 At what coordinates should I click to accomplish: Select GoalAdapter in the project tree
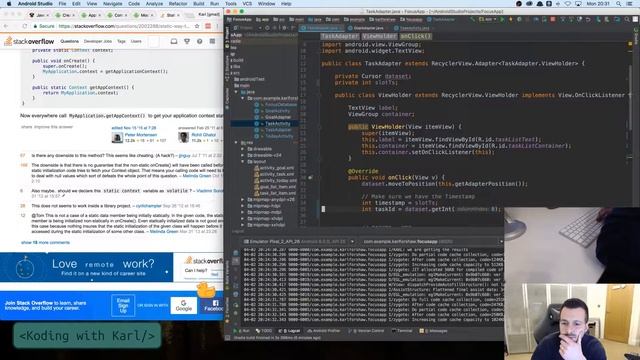tap(278, 117)
